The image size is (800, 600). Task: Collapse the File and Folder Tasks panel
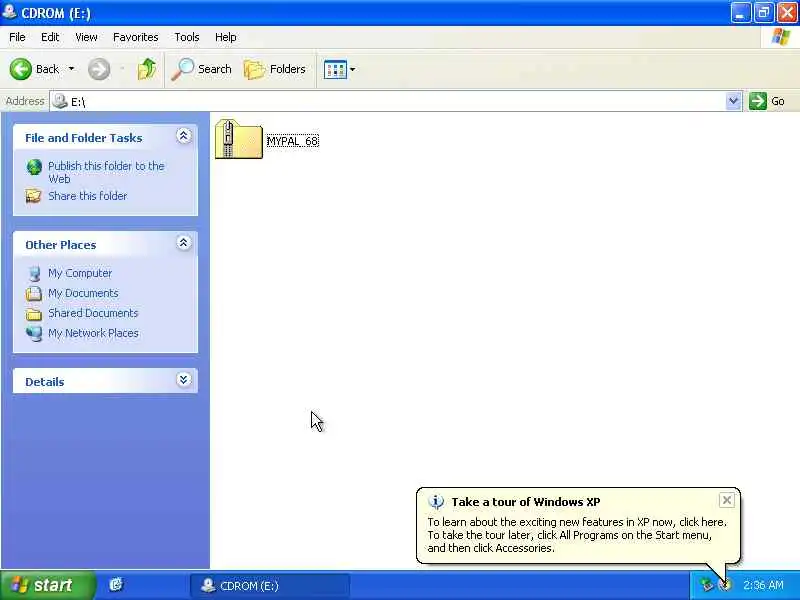click(184, 136)
